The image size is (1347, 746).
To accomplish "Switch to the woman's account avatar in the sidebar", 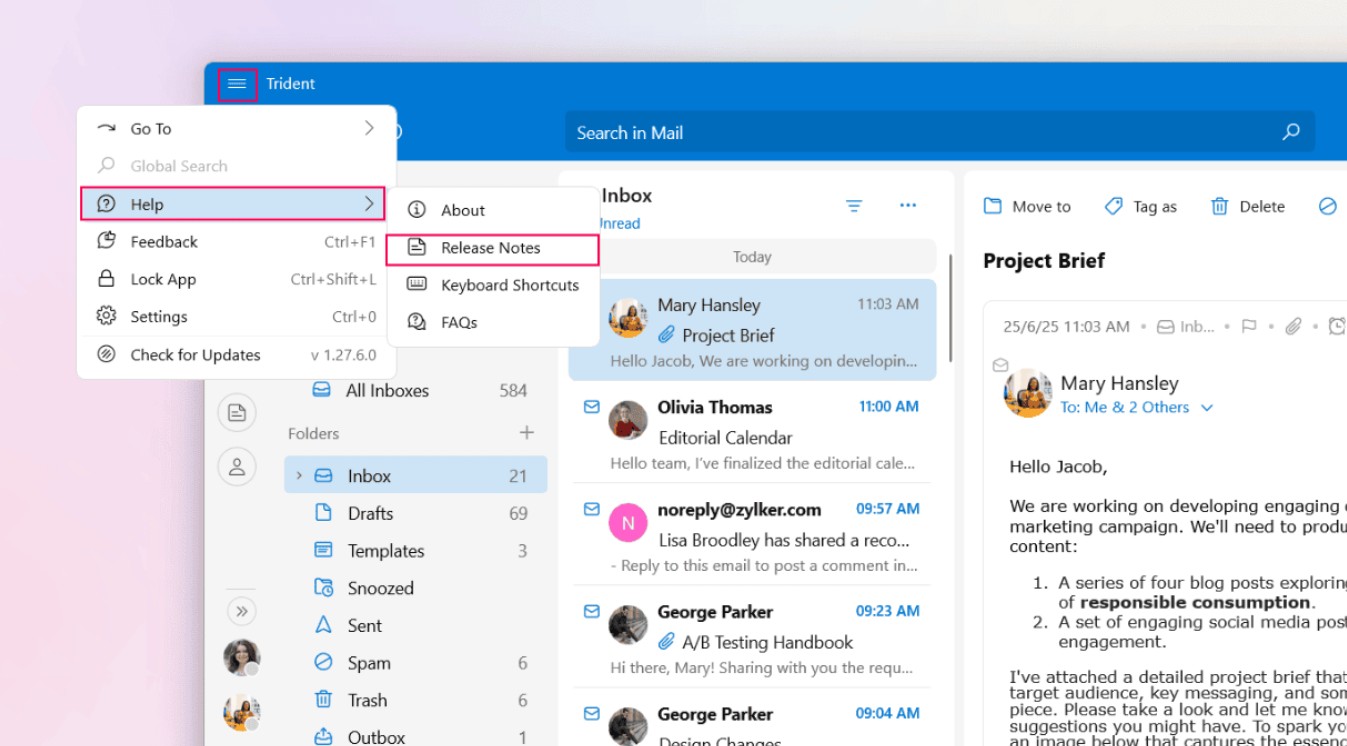I will [x=242, y=657].
